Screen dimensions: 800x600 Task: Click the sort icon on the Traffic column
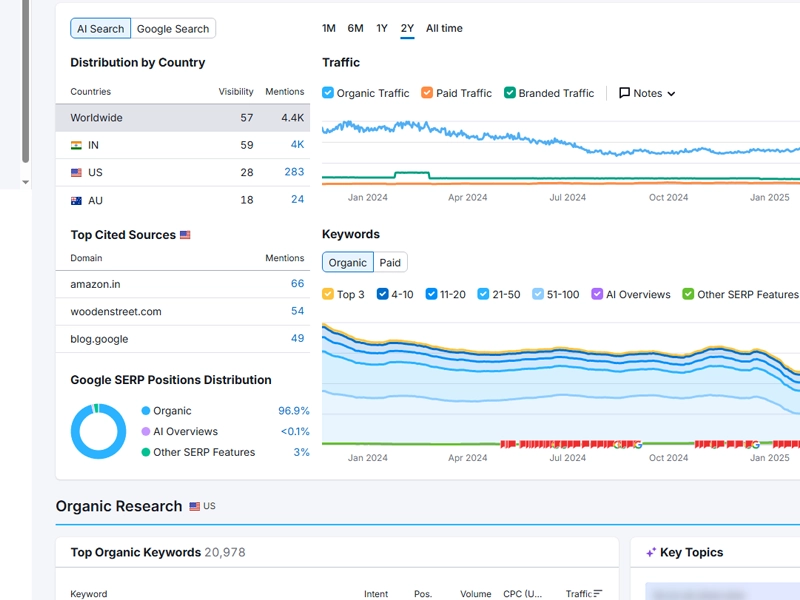click(596, 592)
